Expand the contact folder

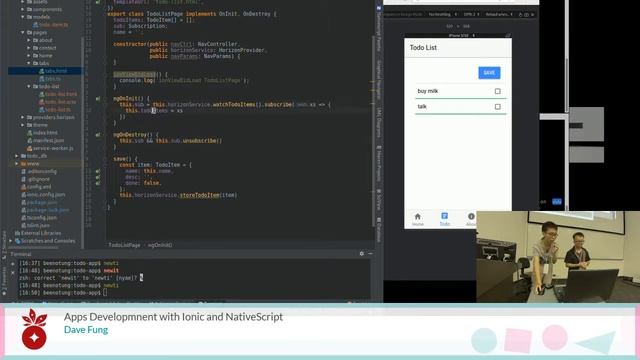point(29,48)
